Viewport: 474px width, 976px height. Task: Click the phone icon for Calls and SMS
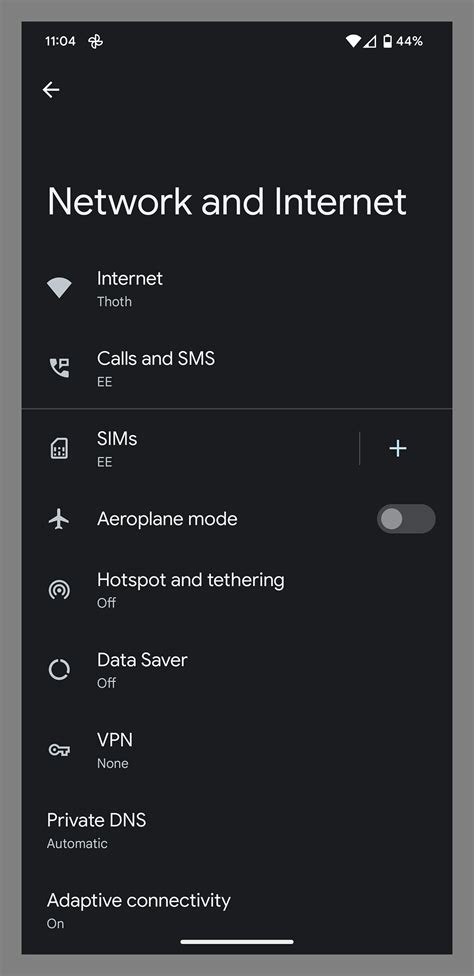pos(59,368)
